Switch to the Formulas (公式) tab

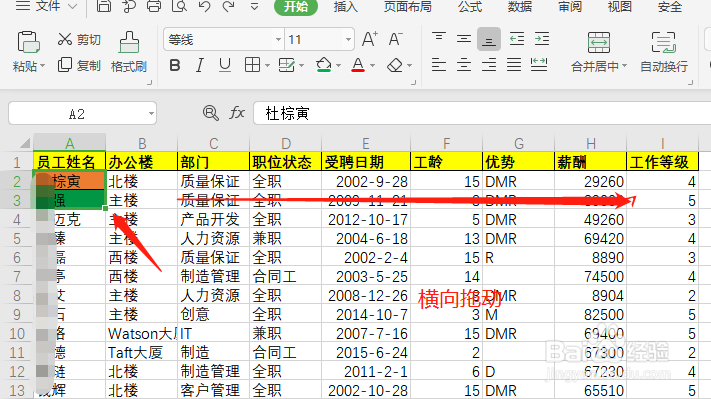(x=470, y=7)
